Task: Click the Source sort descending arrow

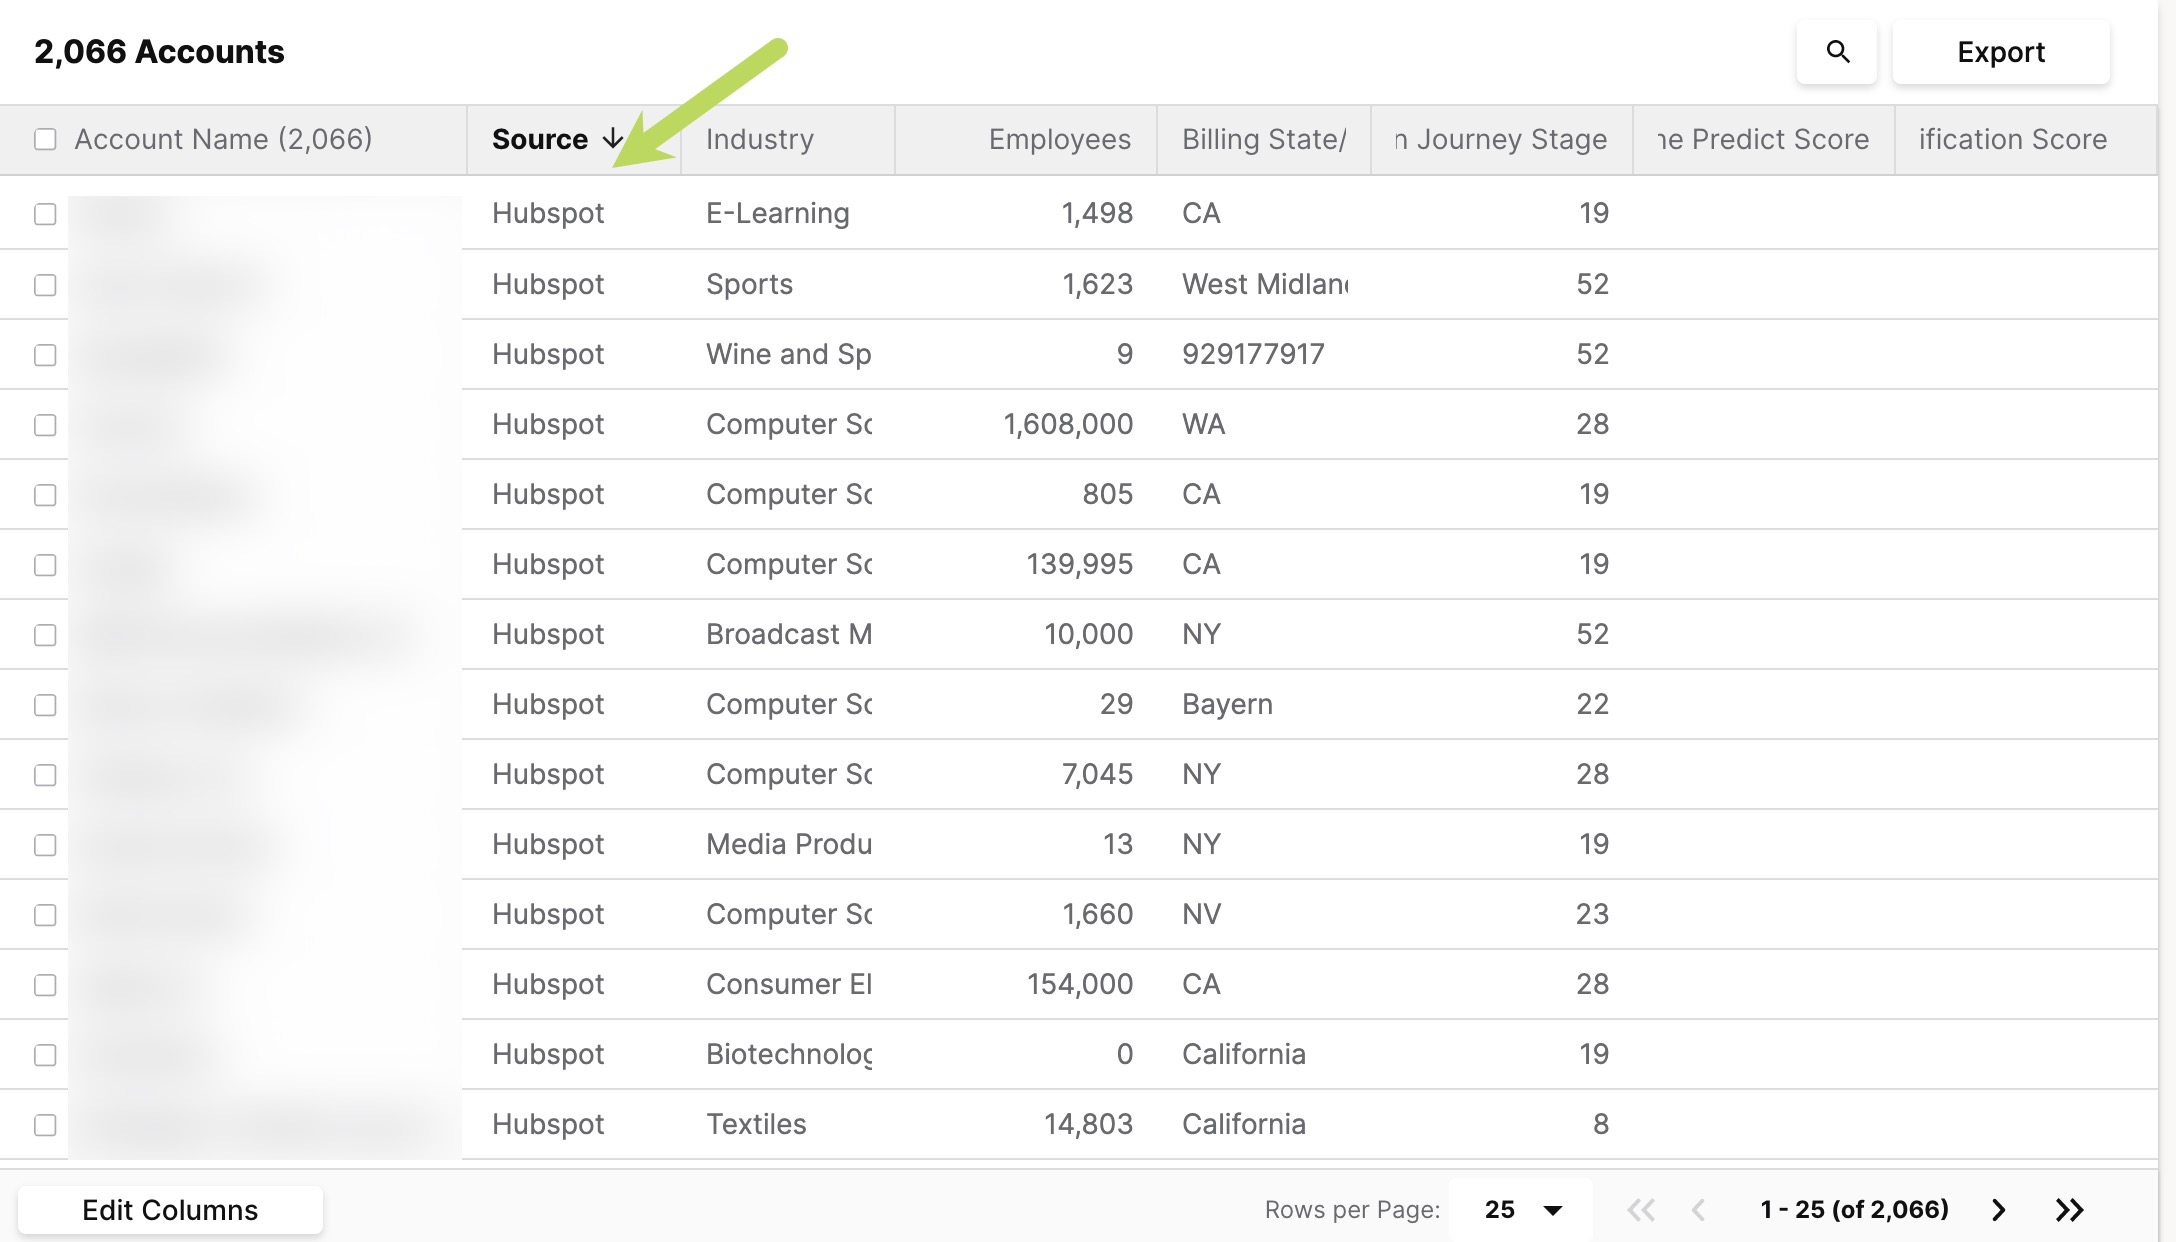Action: coord(613,139)
